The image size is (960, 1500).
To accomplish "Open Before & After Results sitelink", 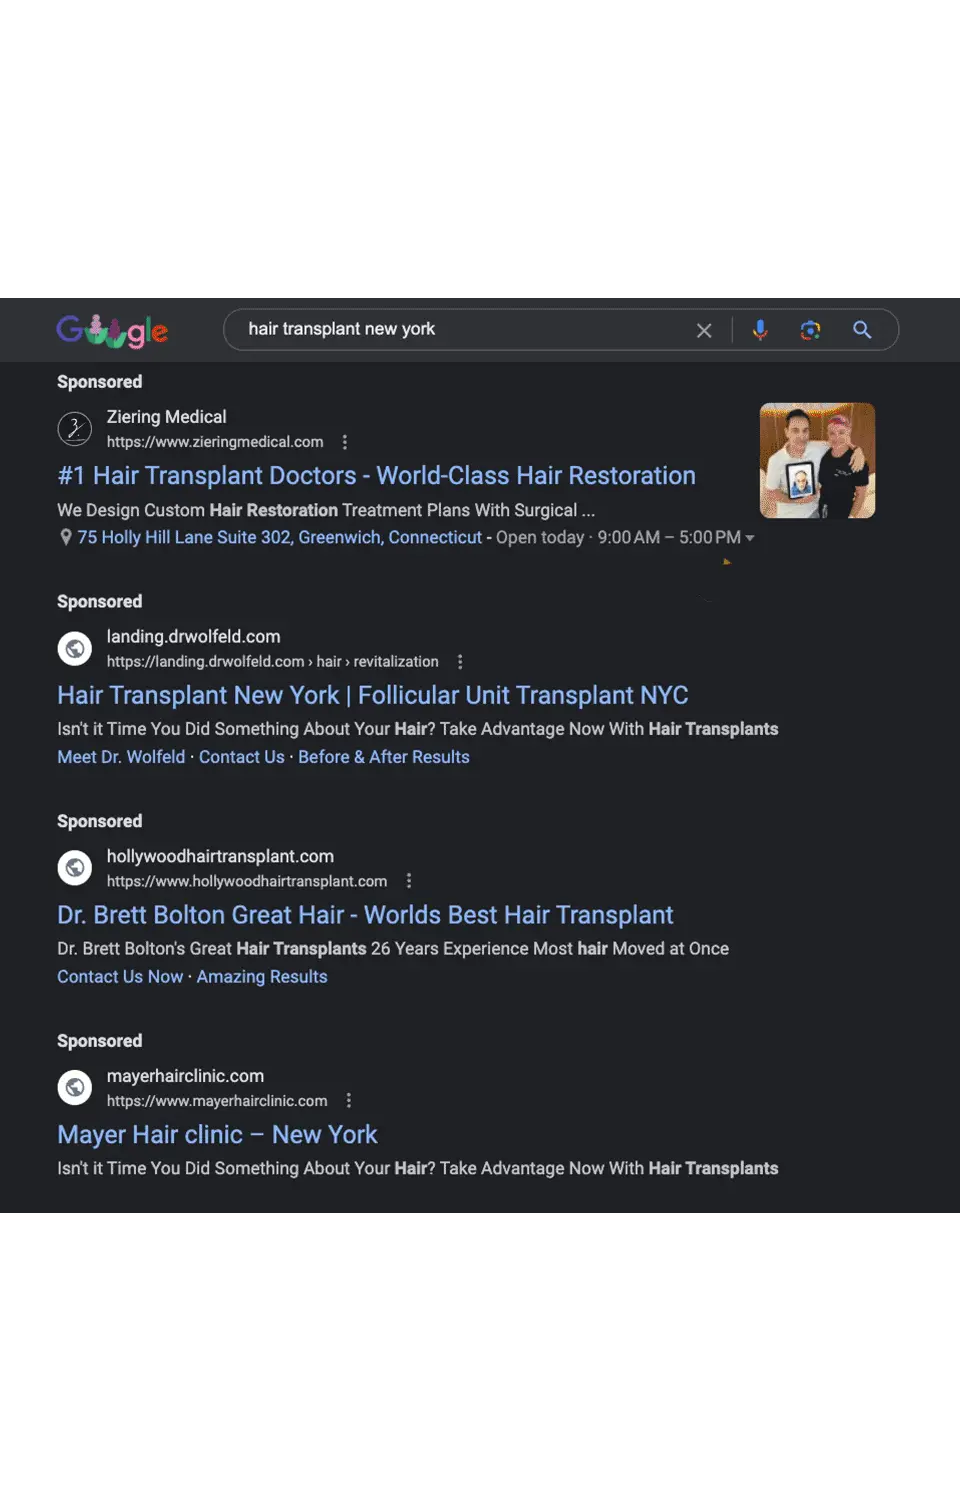I will pos(384,757).
